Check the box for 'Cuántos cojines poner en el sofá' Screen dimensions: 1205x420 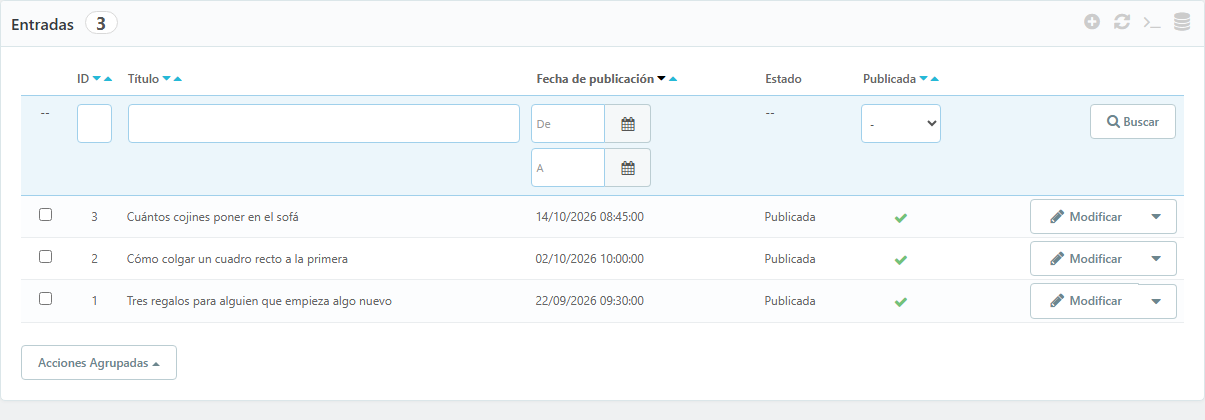point(45,215)
